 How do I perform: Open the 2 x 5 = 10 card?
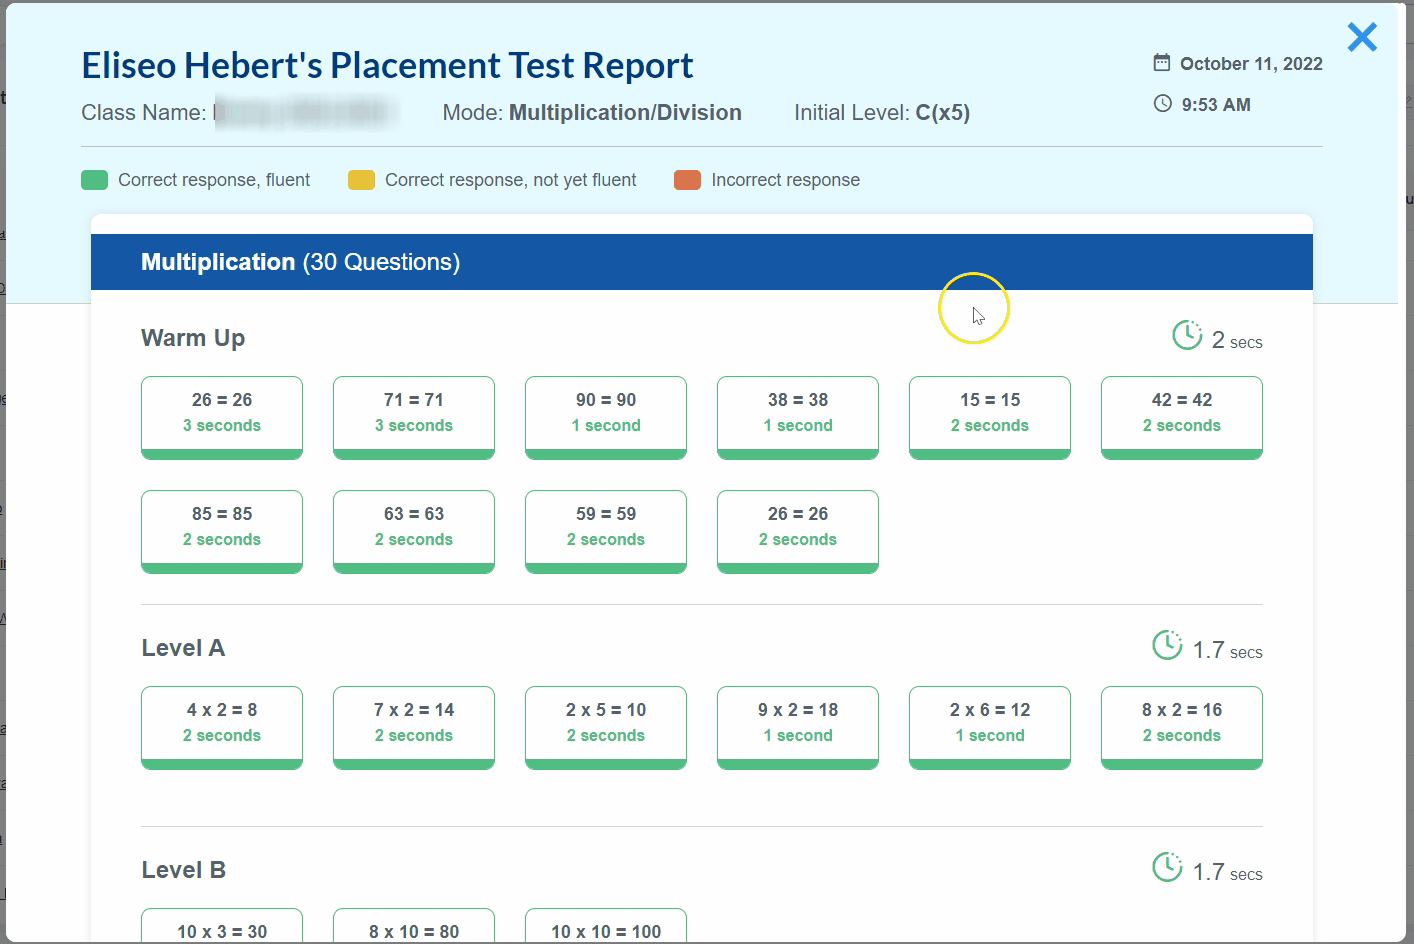pos(606,728)
